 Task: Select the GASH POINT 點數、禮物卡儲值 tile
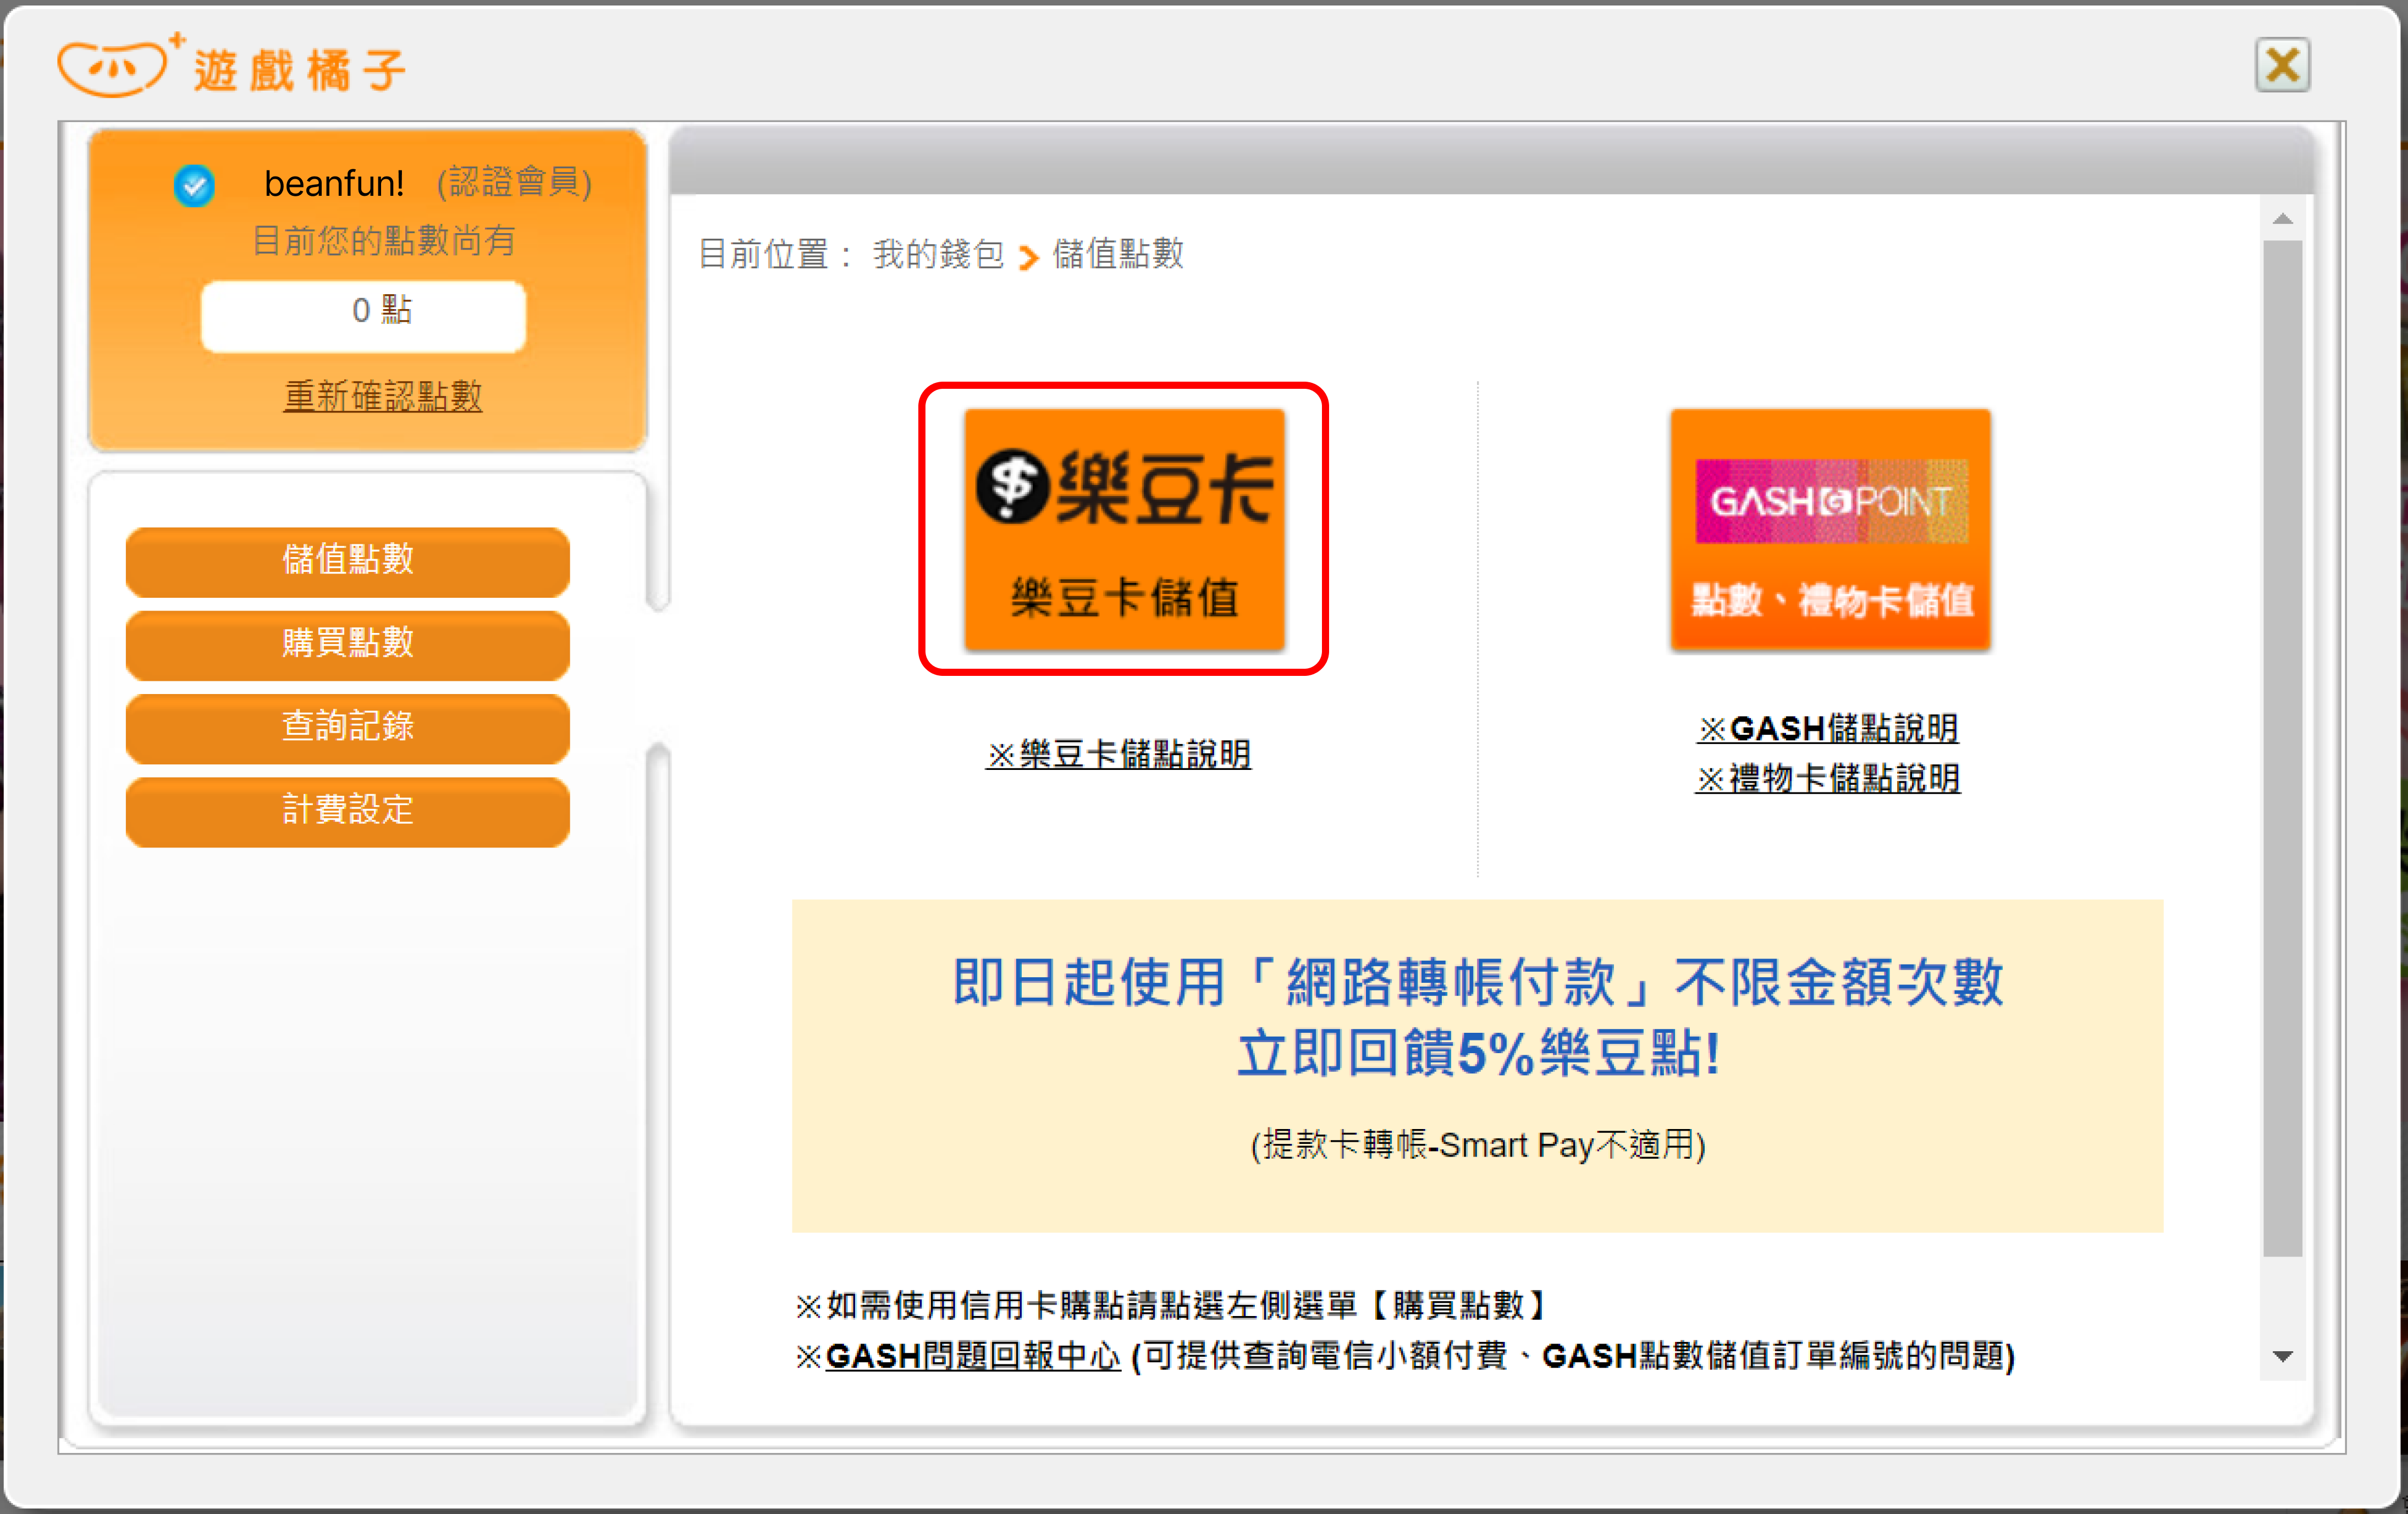tap(1830, 529)
